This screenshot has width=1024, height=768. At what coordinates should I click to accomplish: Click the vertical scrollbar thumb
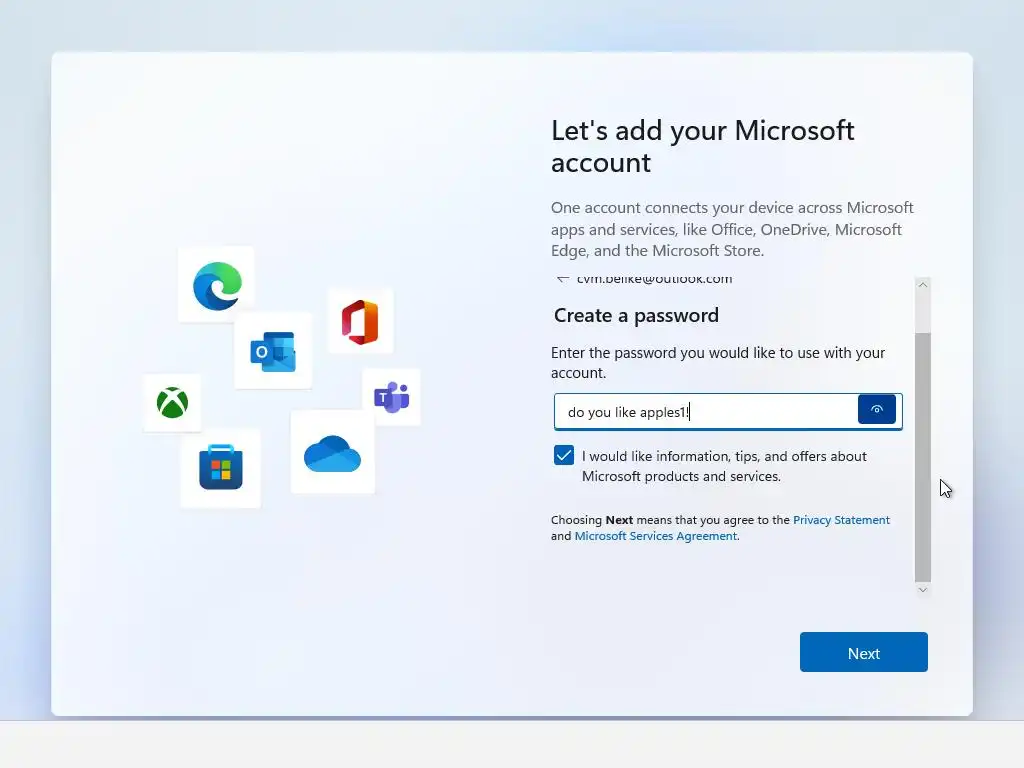point(923,457)
